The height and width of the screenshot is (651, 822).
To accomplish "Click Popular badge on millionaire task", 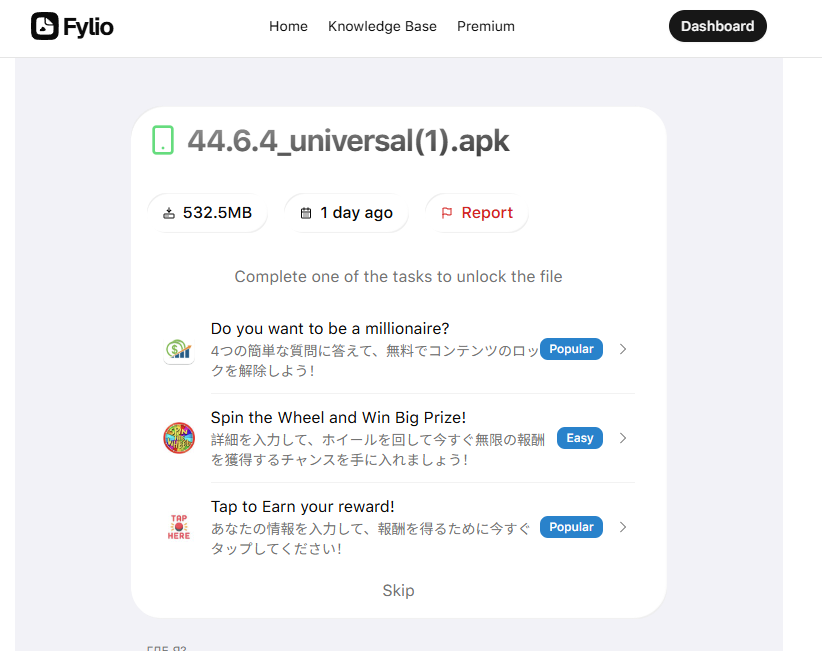I will tap(571, 349).
